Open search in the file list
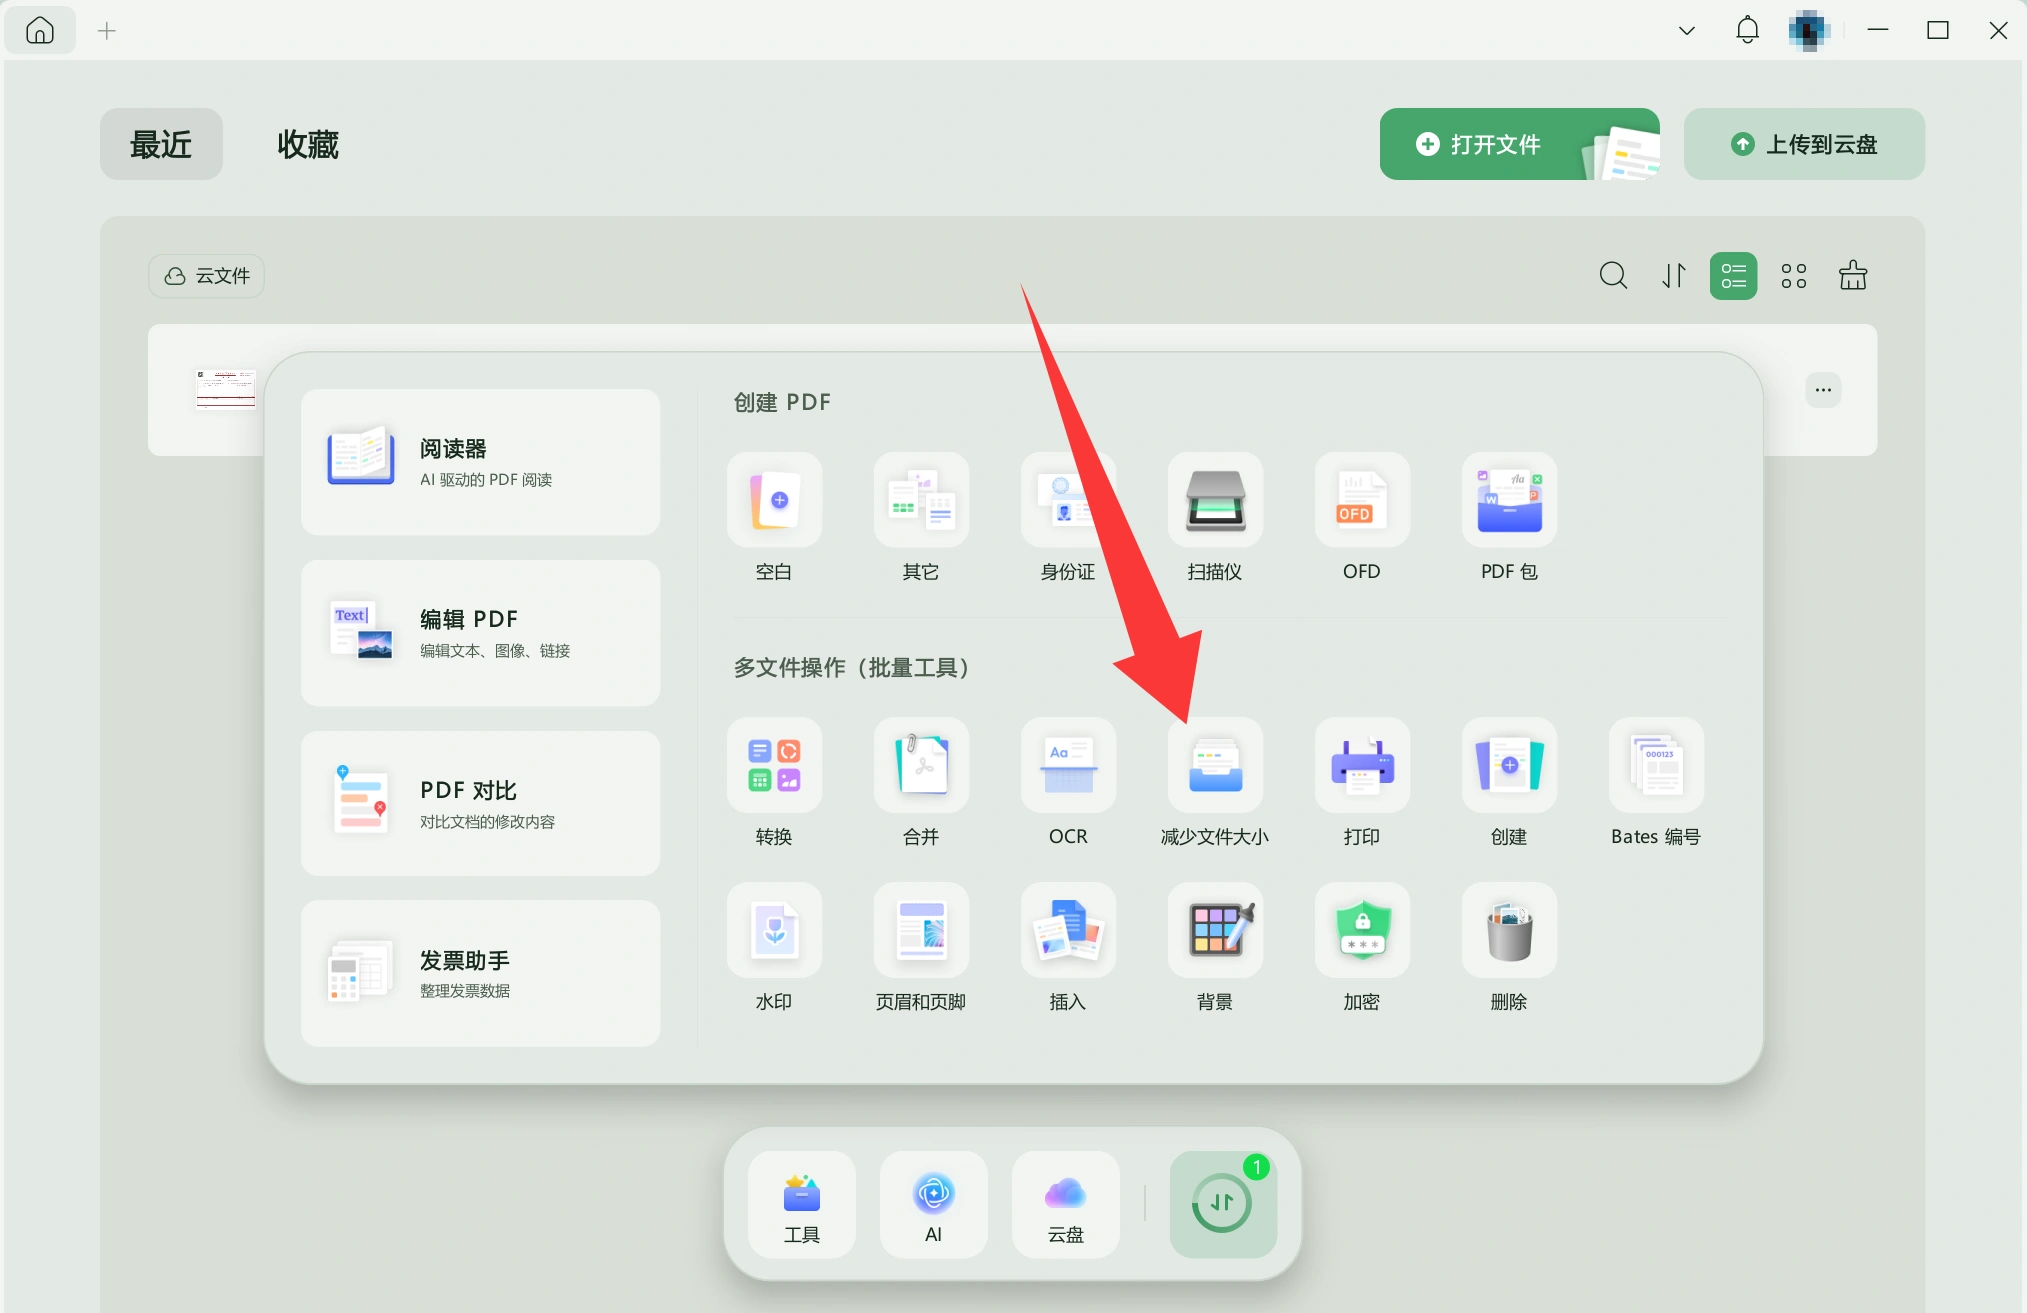The image size is (2027, 1313). coord(1613,275)
